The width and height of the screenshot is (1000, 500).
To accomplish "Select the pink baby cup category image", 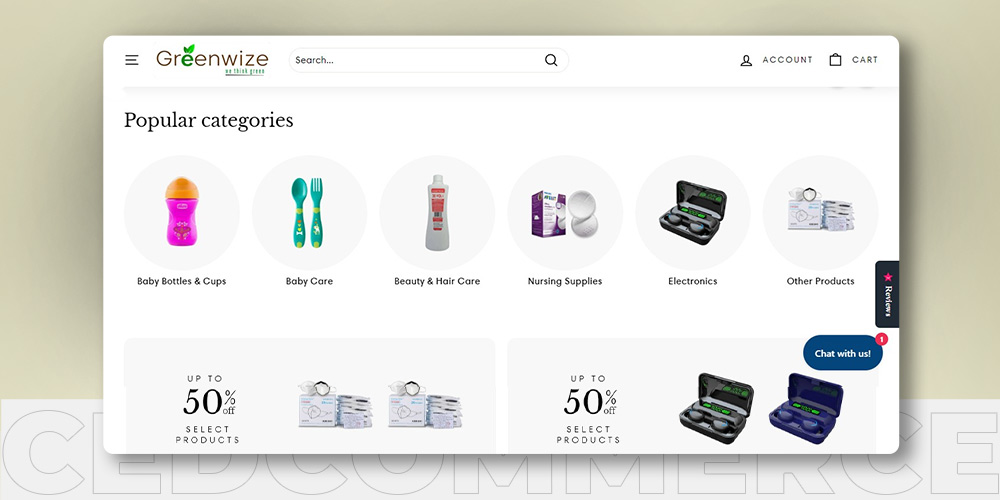I will point(182,212).
